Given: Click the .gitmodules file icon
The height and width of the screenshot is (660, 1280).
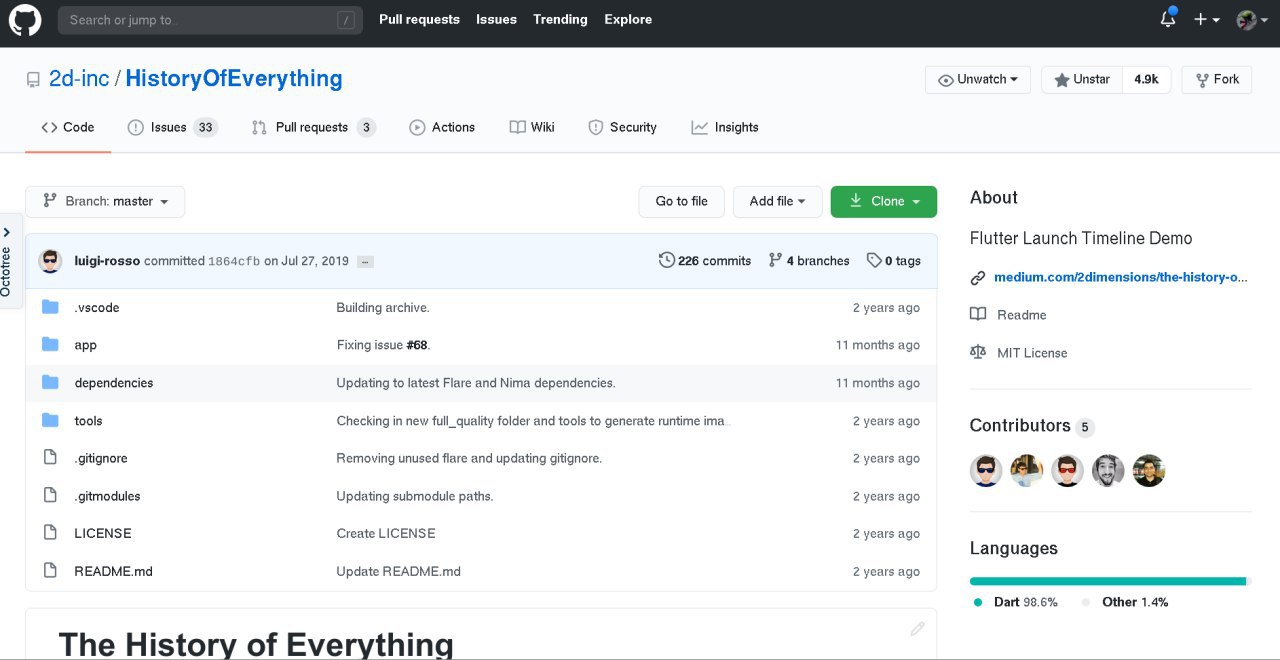Looking at the screenshot, I should tap(50, 495).
